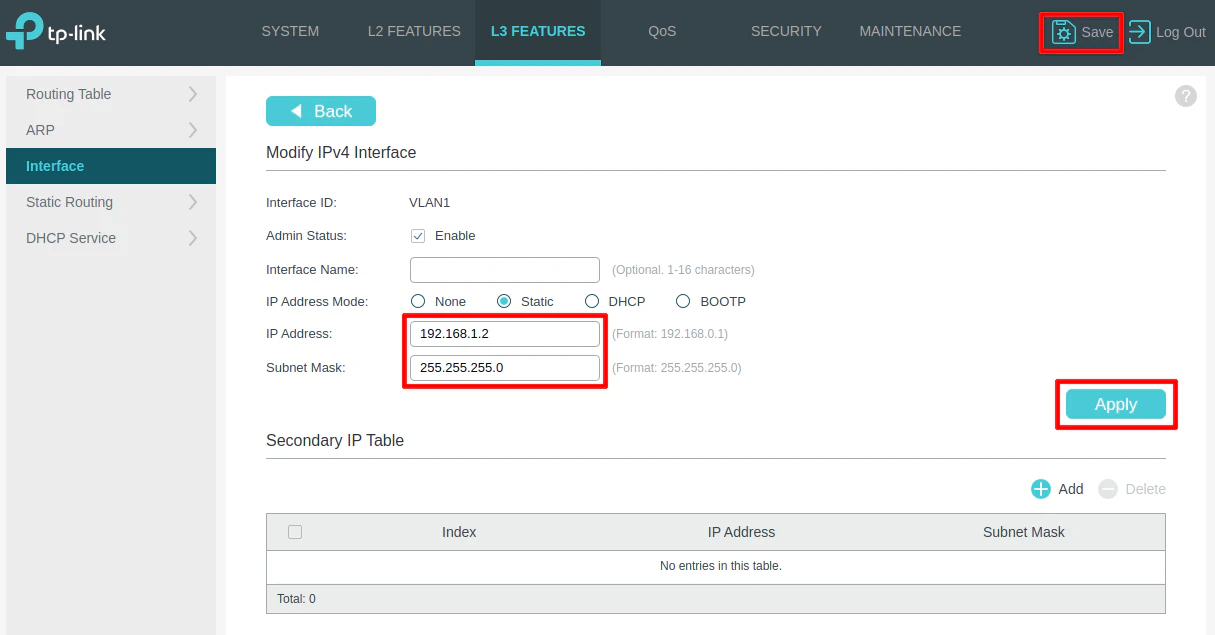Expand the ARP chevron
This screenshot has width=1215, height=635.
pos(193,130)
